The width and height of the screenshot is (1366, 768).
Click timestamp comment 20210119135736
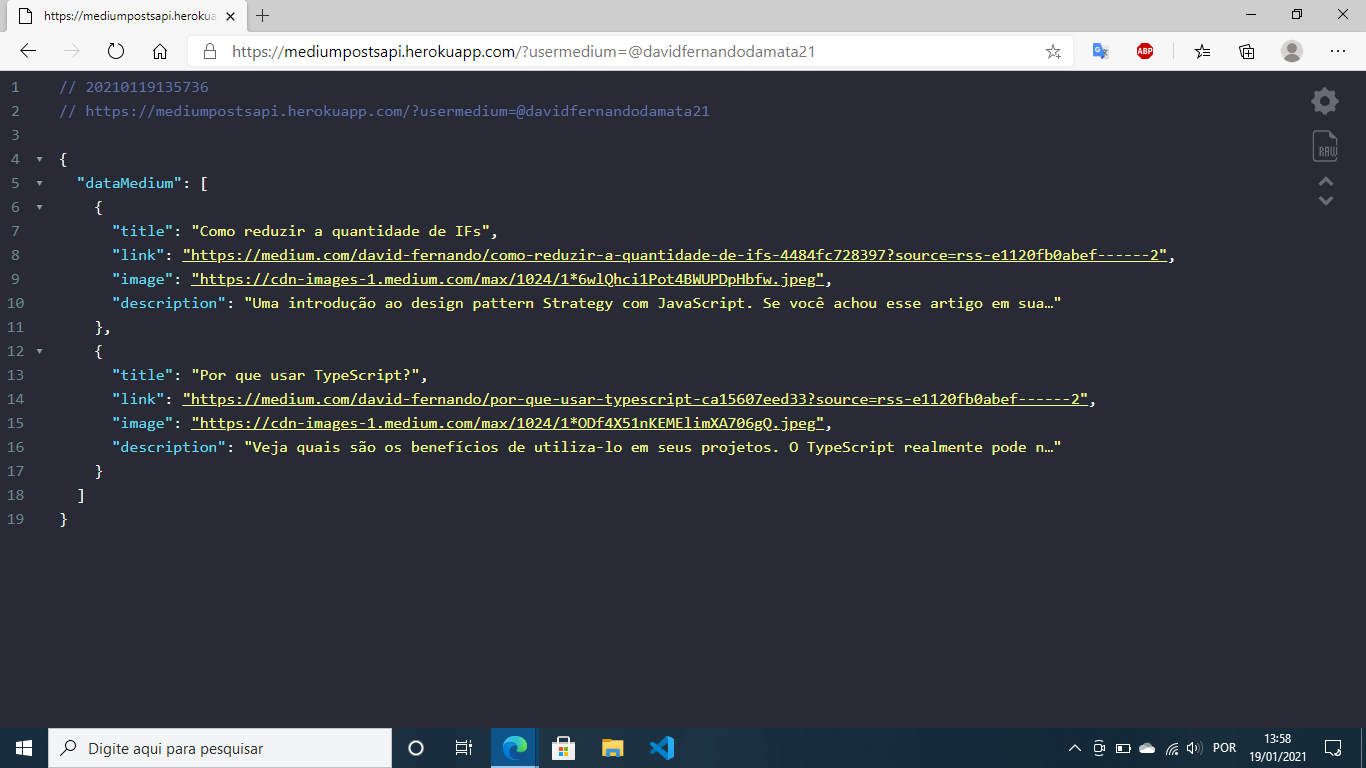click(134, 87)
